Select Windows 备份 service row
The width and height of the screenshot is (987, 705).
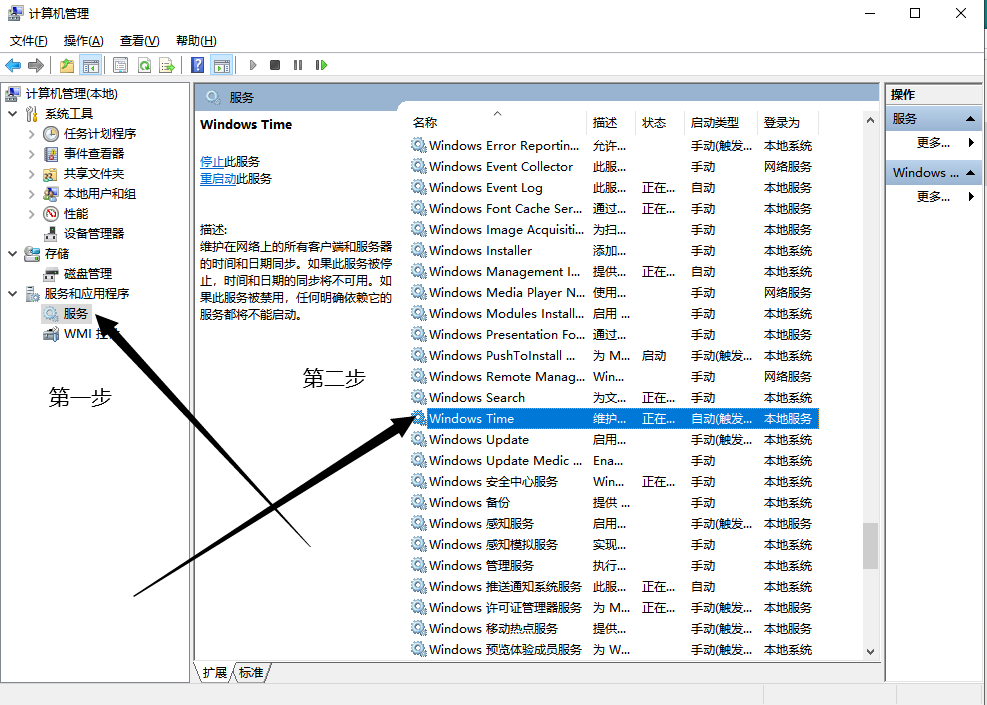pos(614,502)
